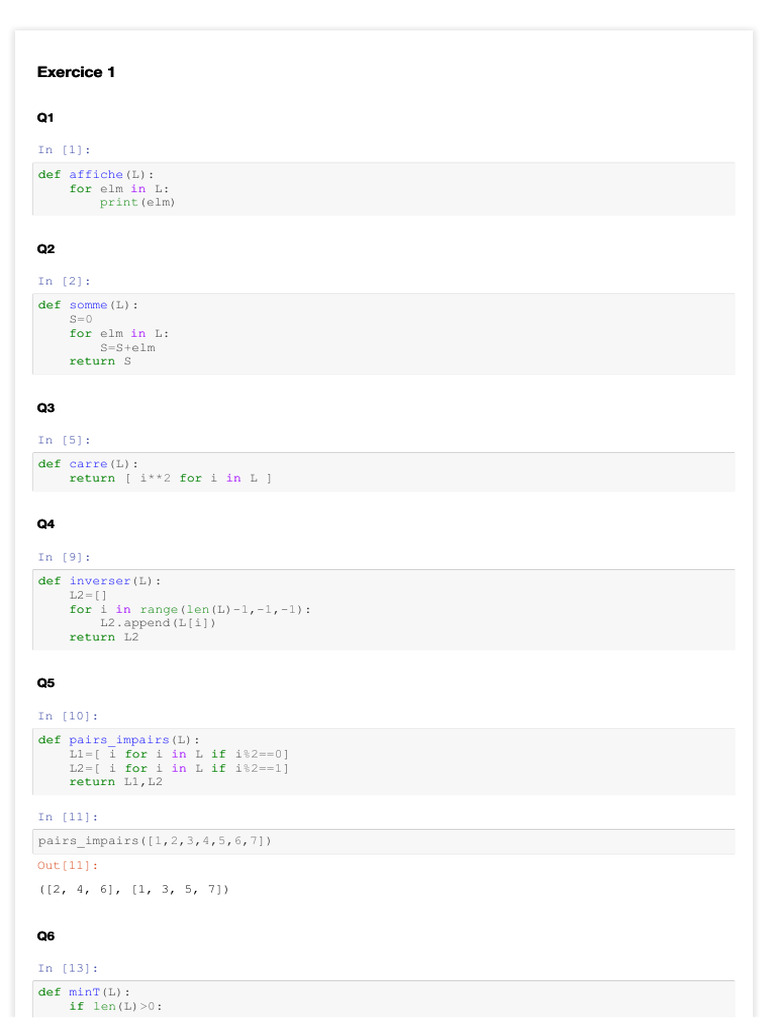
Task: Focus the pairs_impairs definition code cell
Action: click(384, 761)
